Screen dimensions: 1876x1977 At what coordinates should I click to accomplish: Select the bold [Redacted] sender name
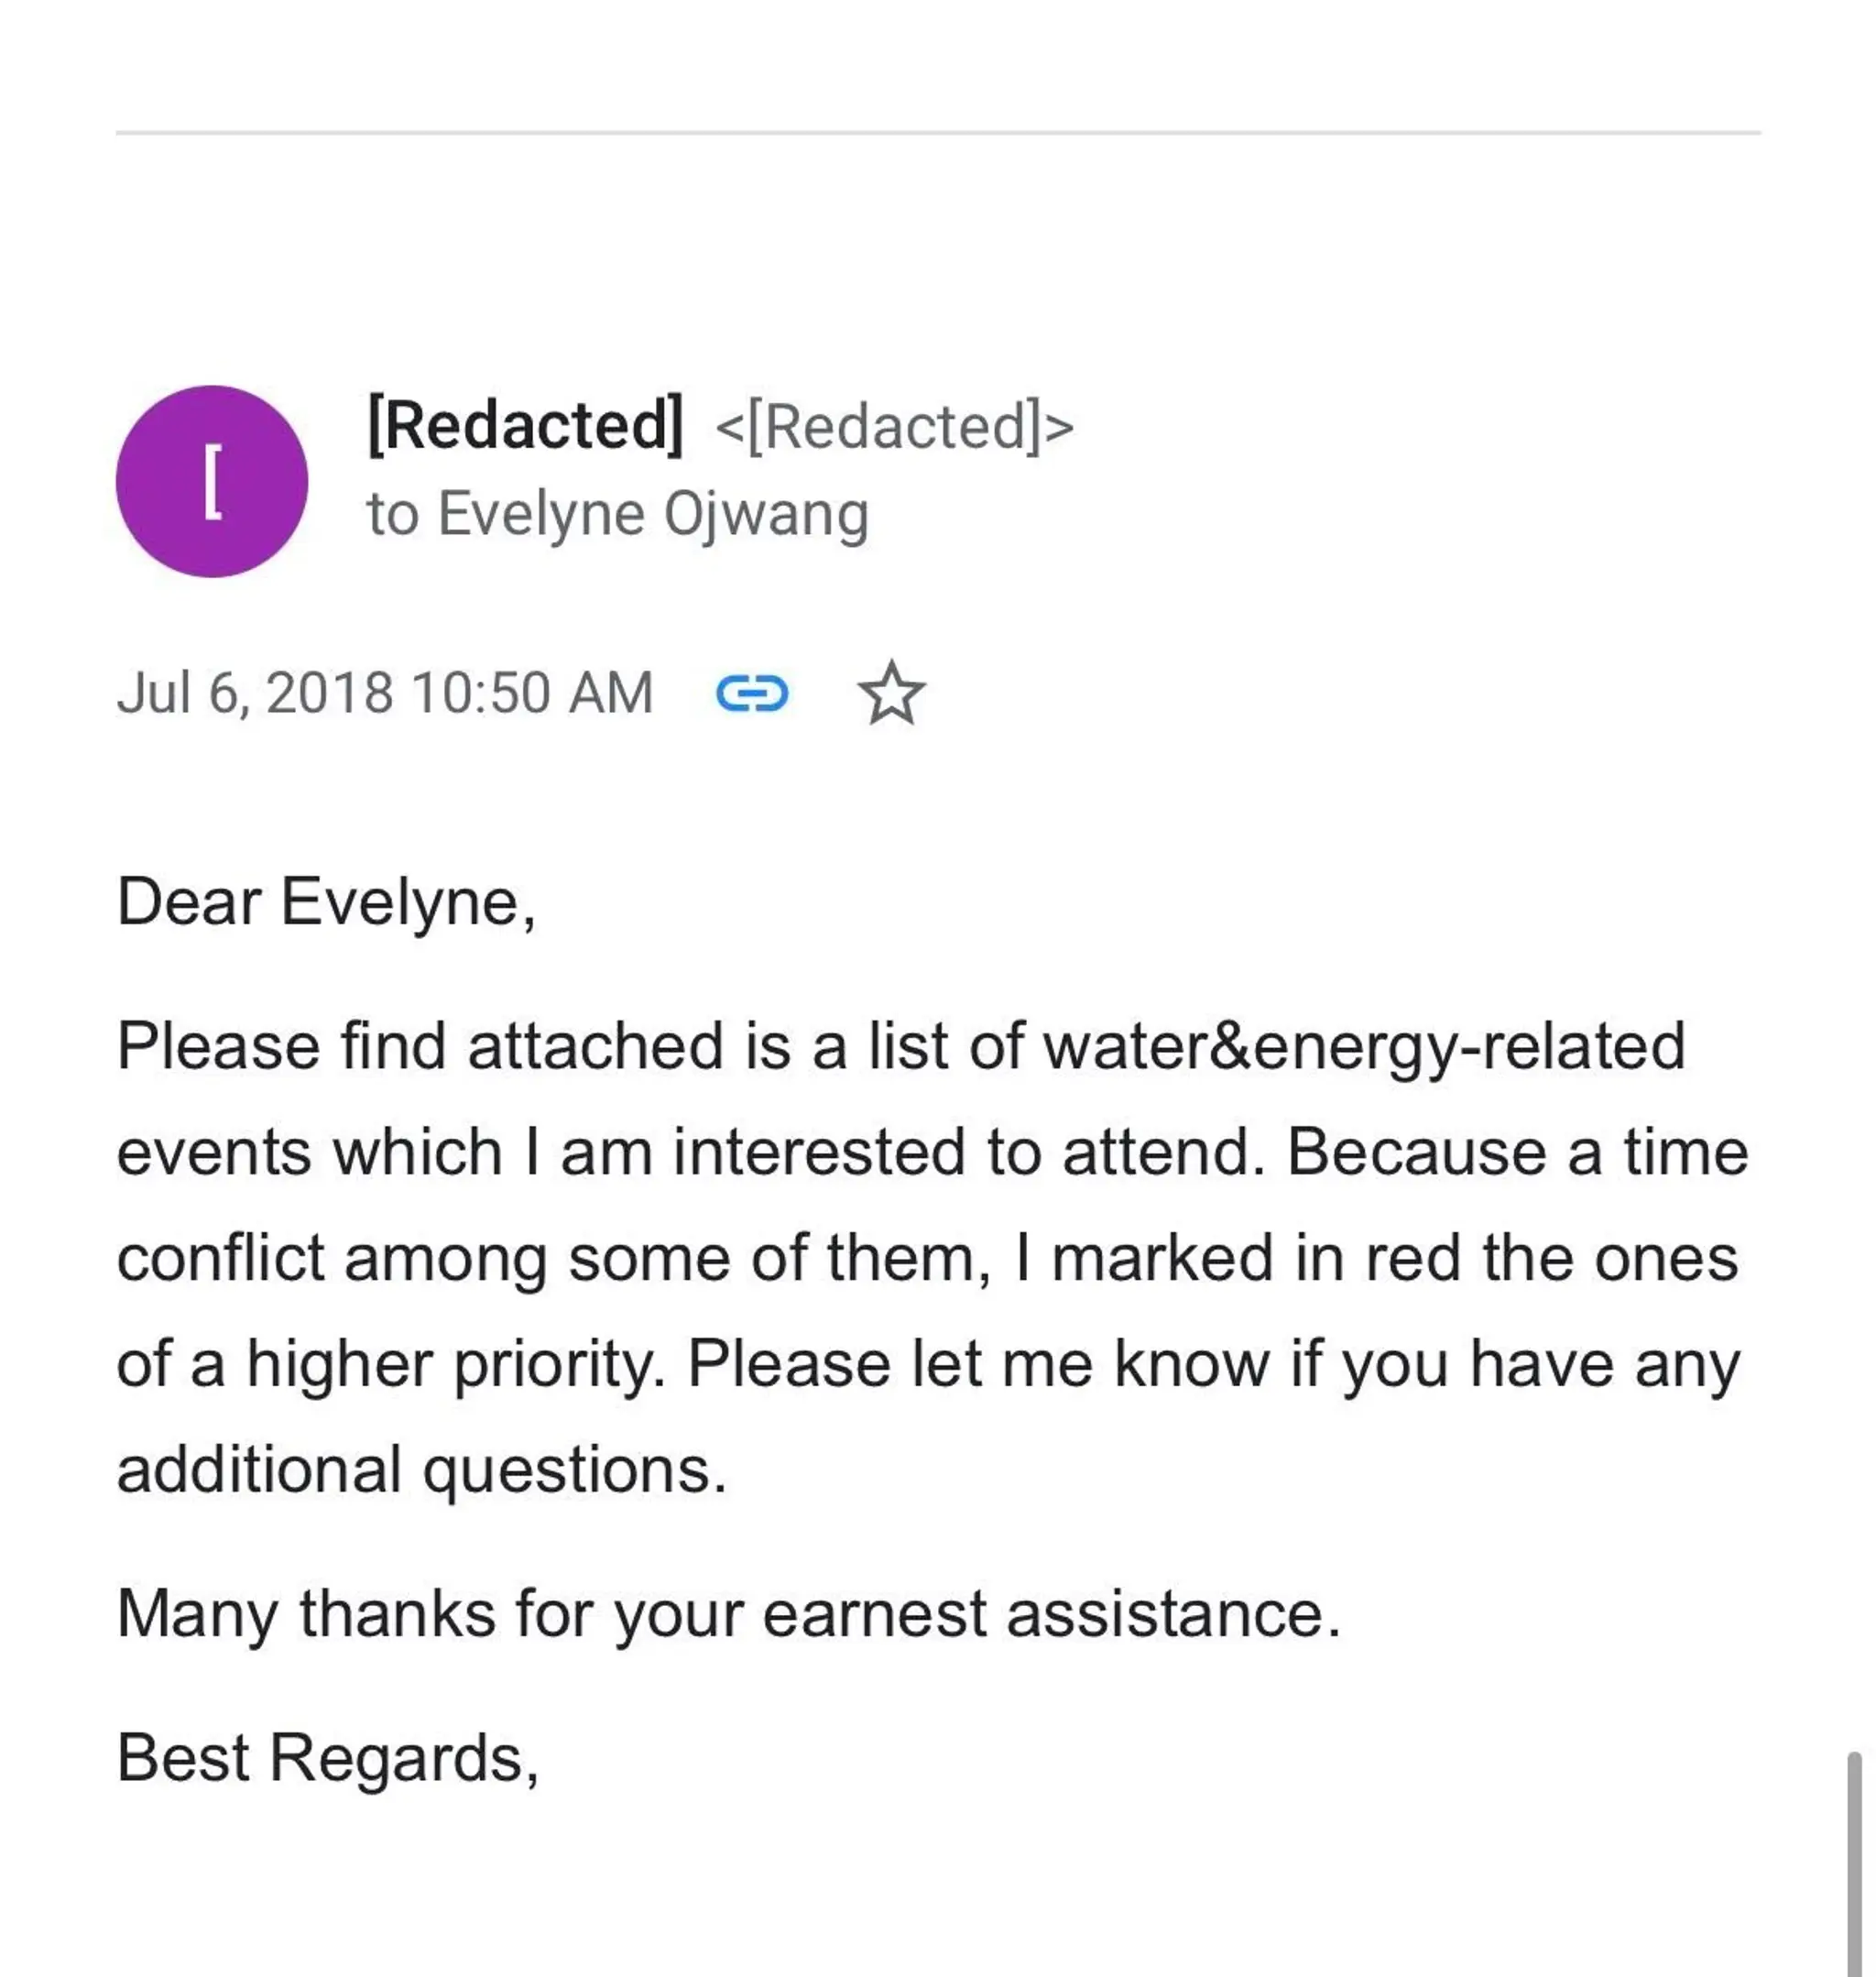[x=525, y=425]
